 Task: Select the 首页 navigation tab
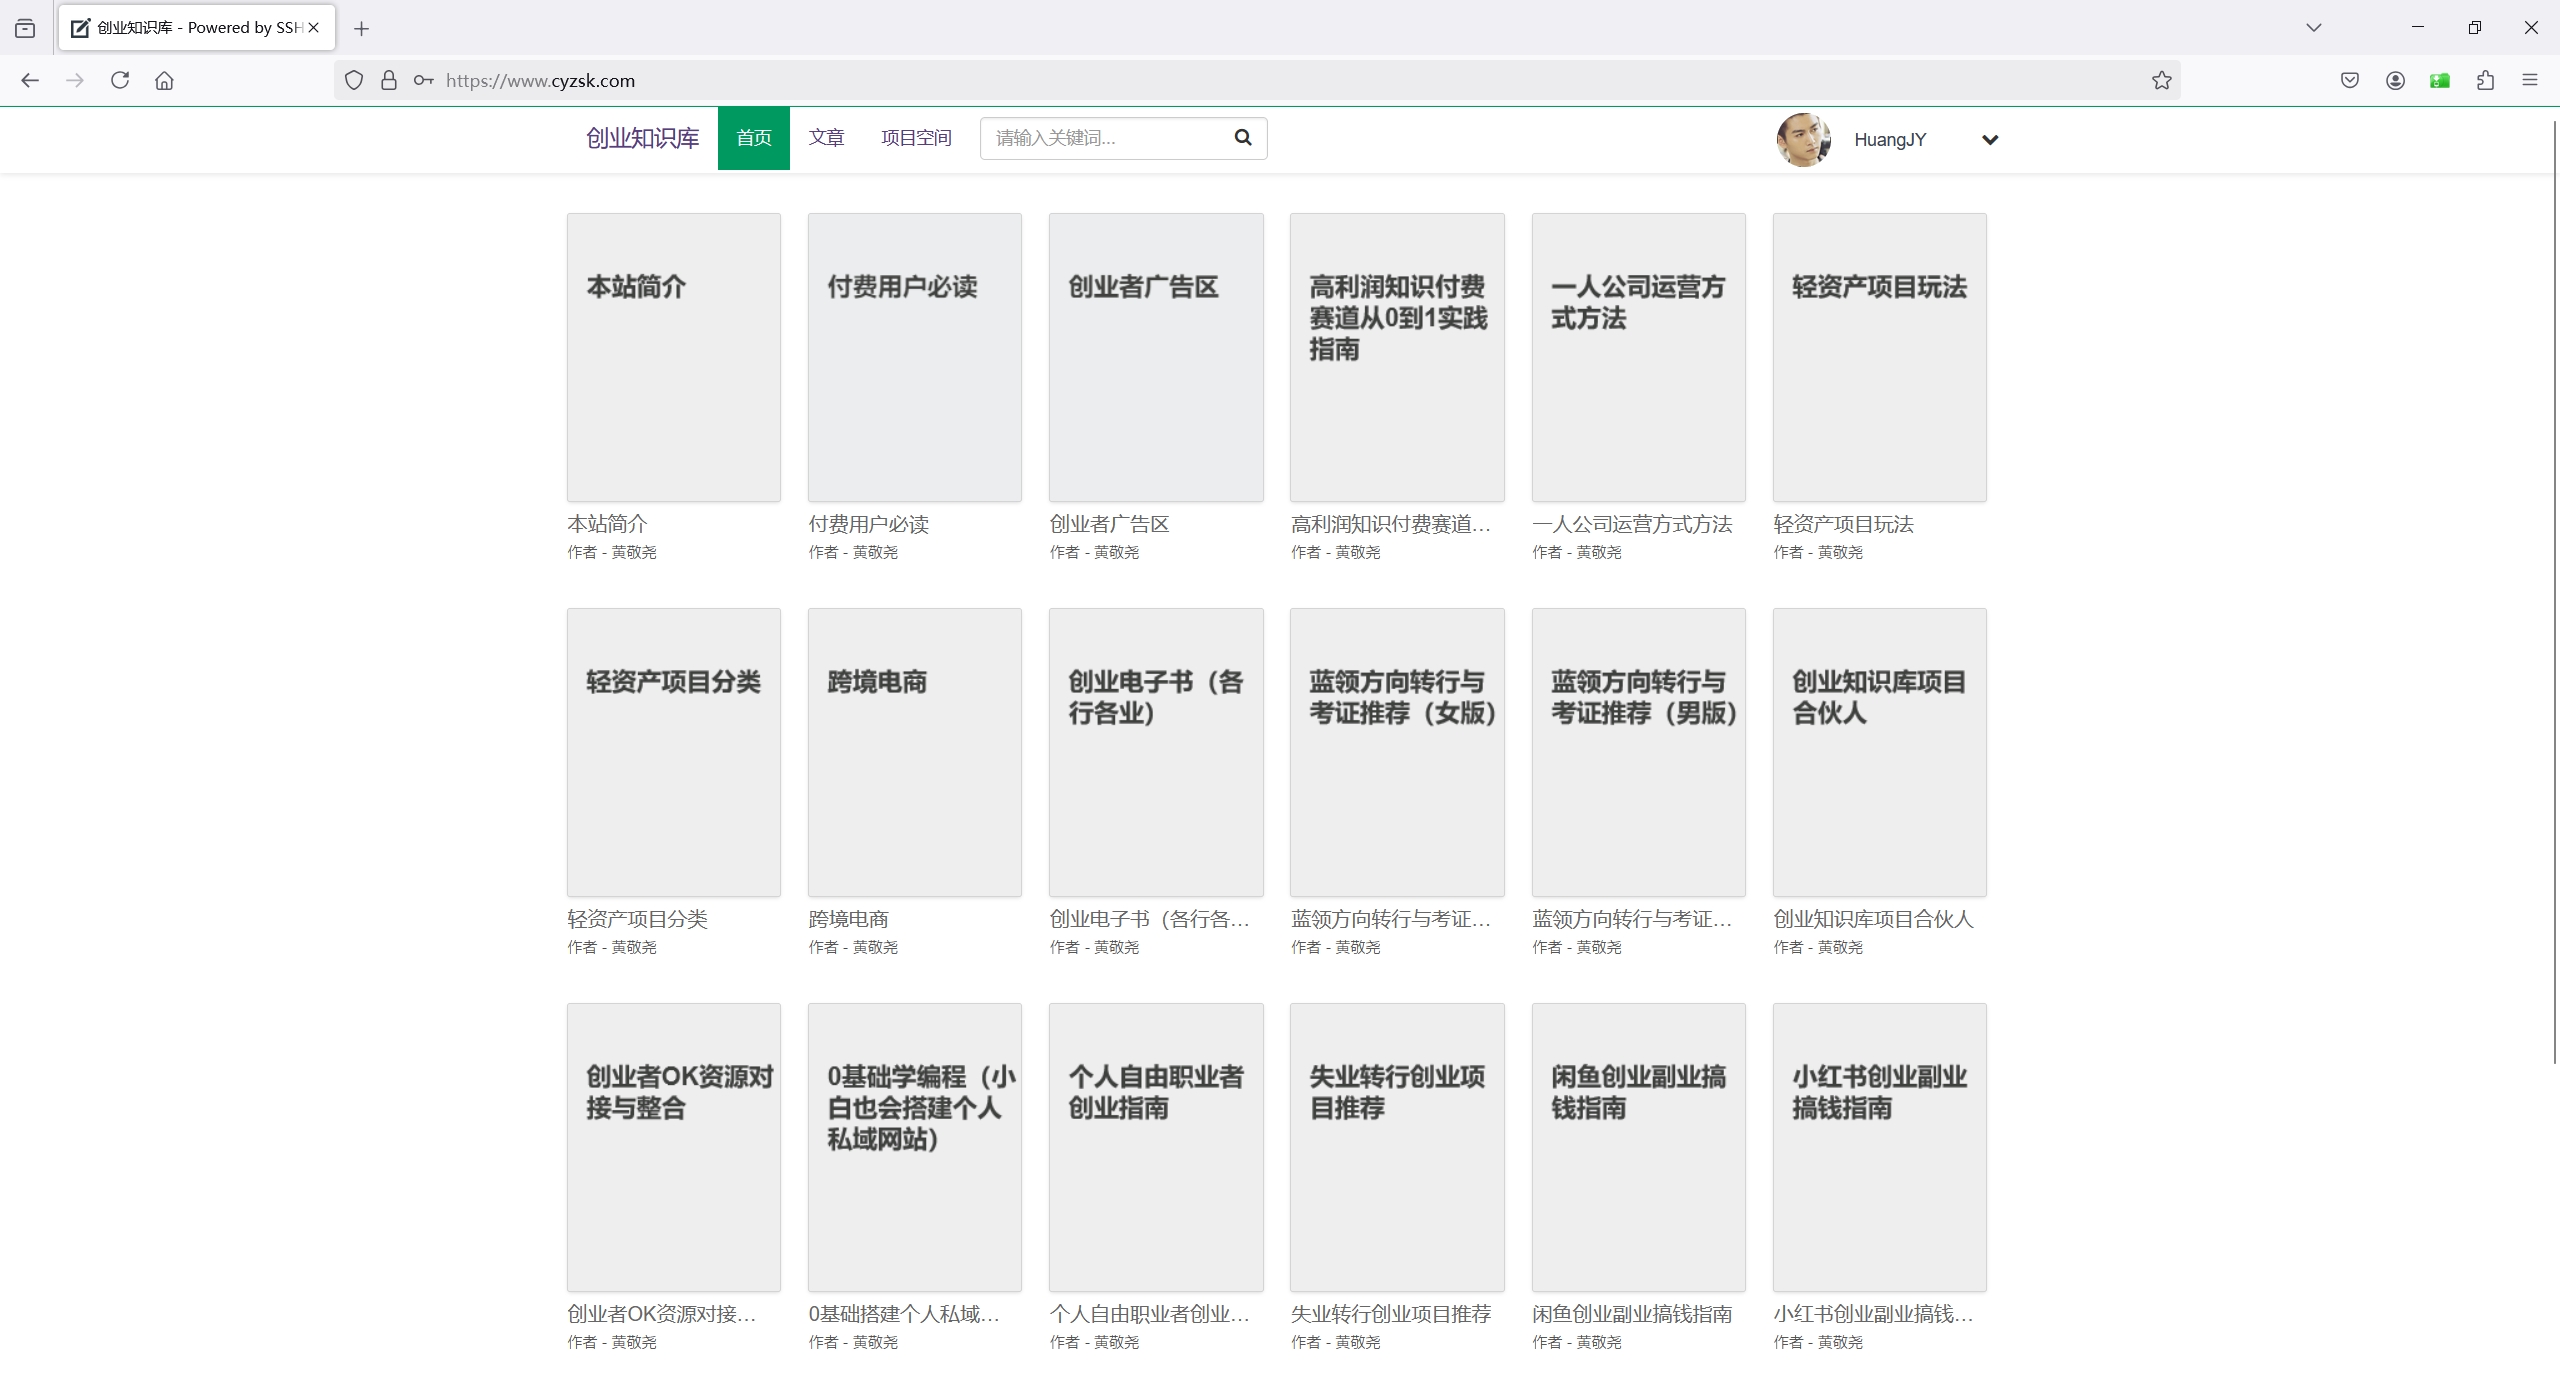coord(754,138)
